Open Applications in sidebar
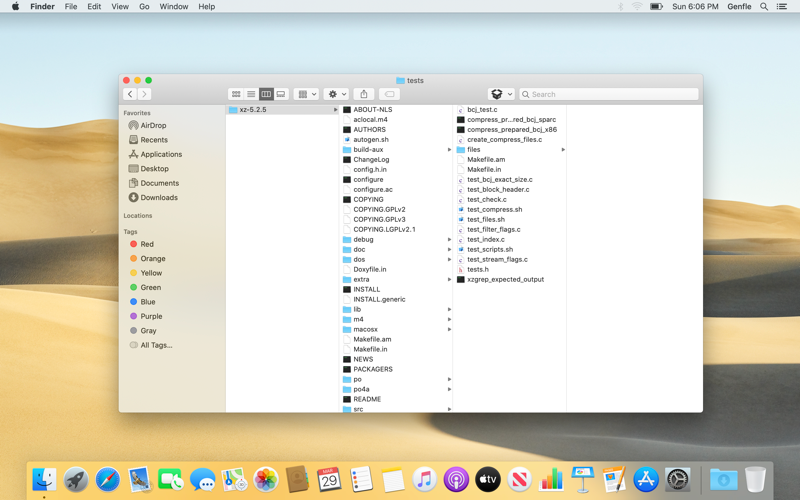The width and height of the screenshot is (800, 500). point(155,154)
